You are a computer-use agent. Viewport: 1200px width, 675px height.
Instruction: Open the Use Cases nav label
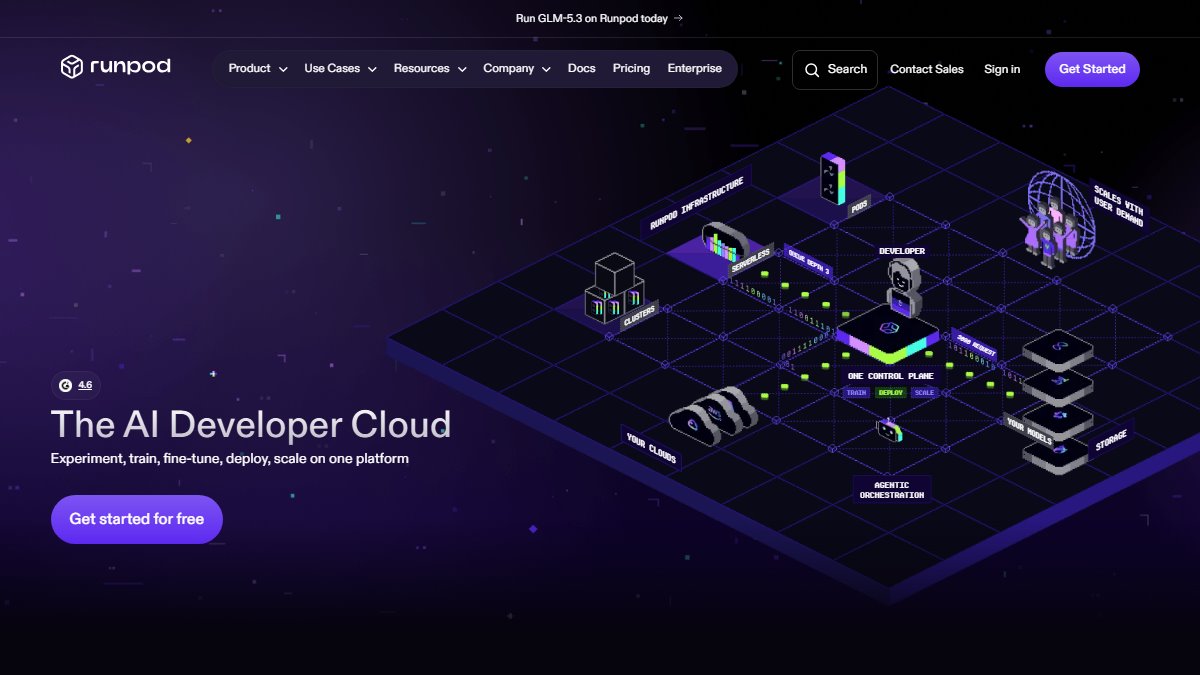[x=332, y=69]
